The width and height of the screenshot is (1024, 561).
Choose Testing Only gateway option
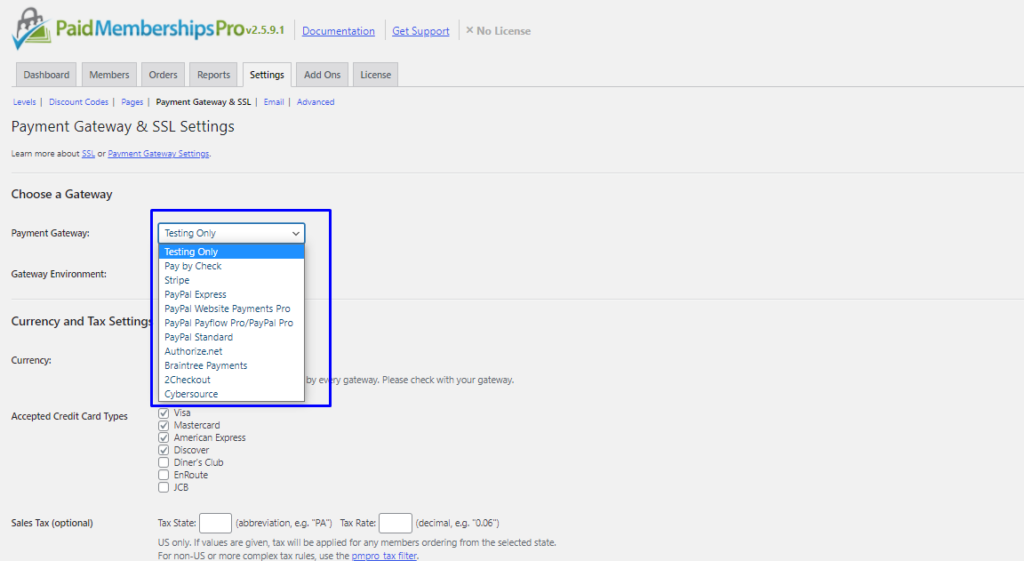point(231,251)
